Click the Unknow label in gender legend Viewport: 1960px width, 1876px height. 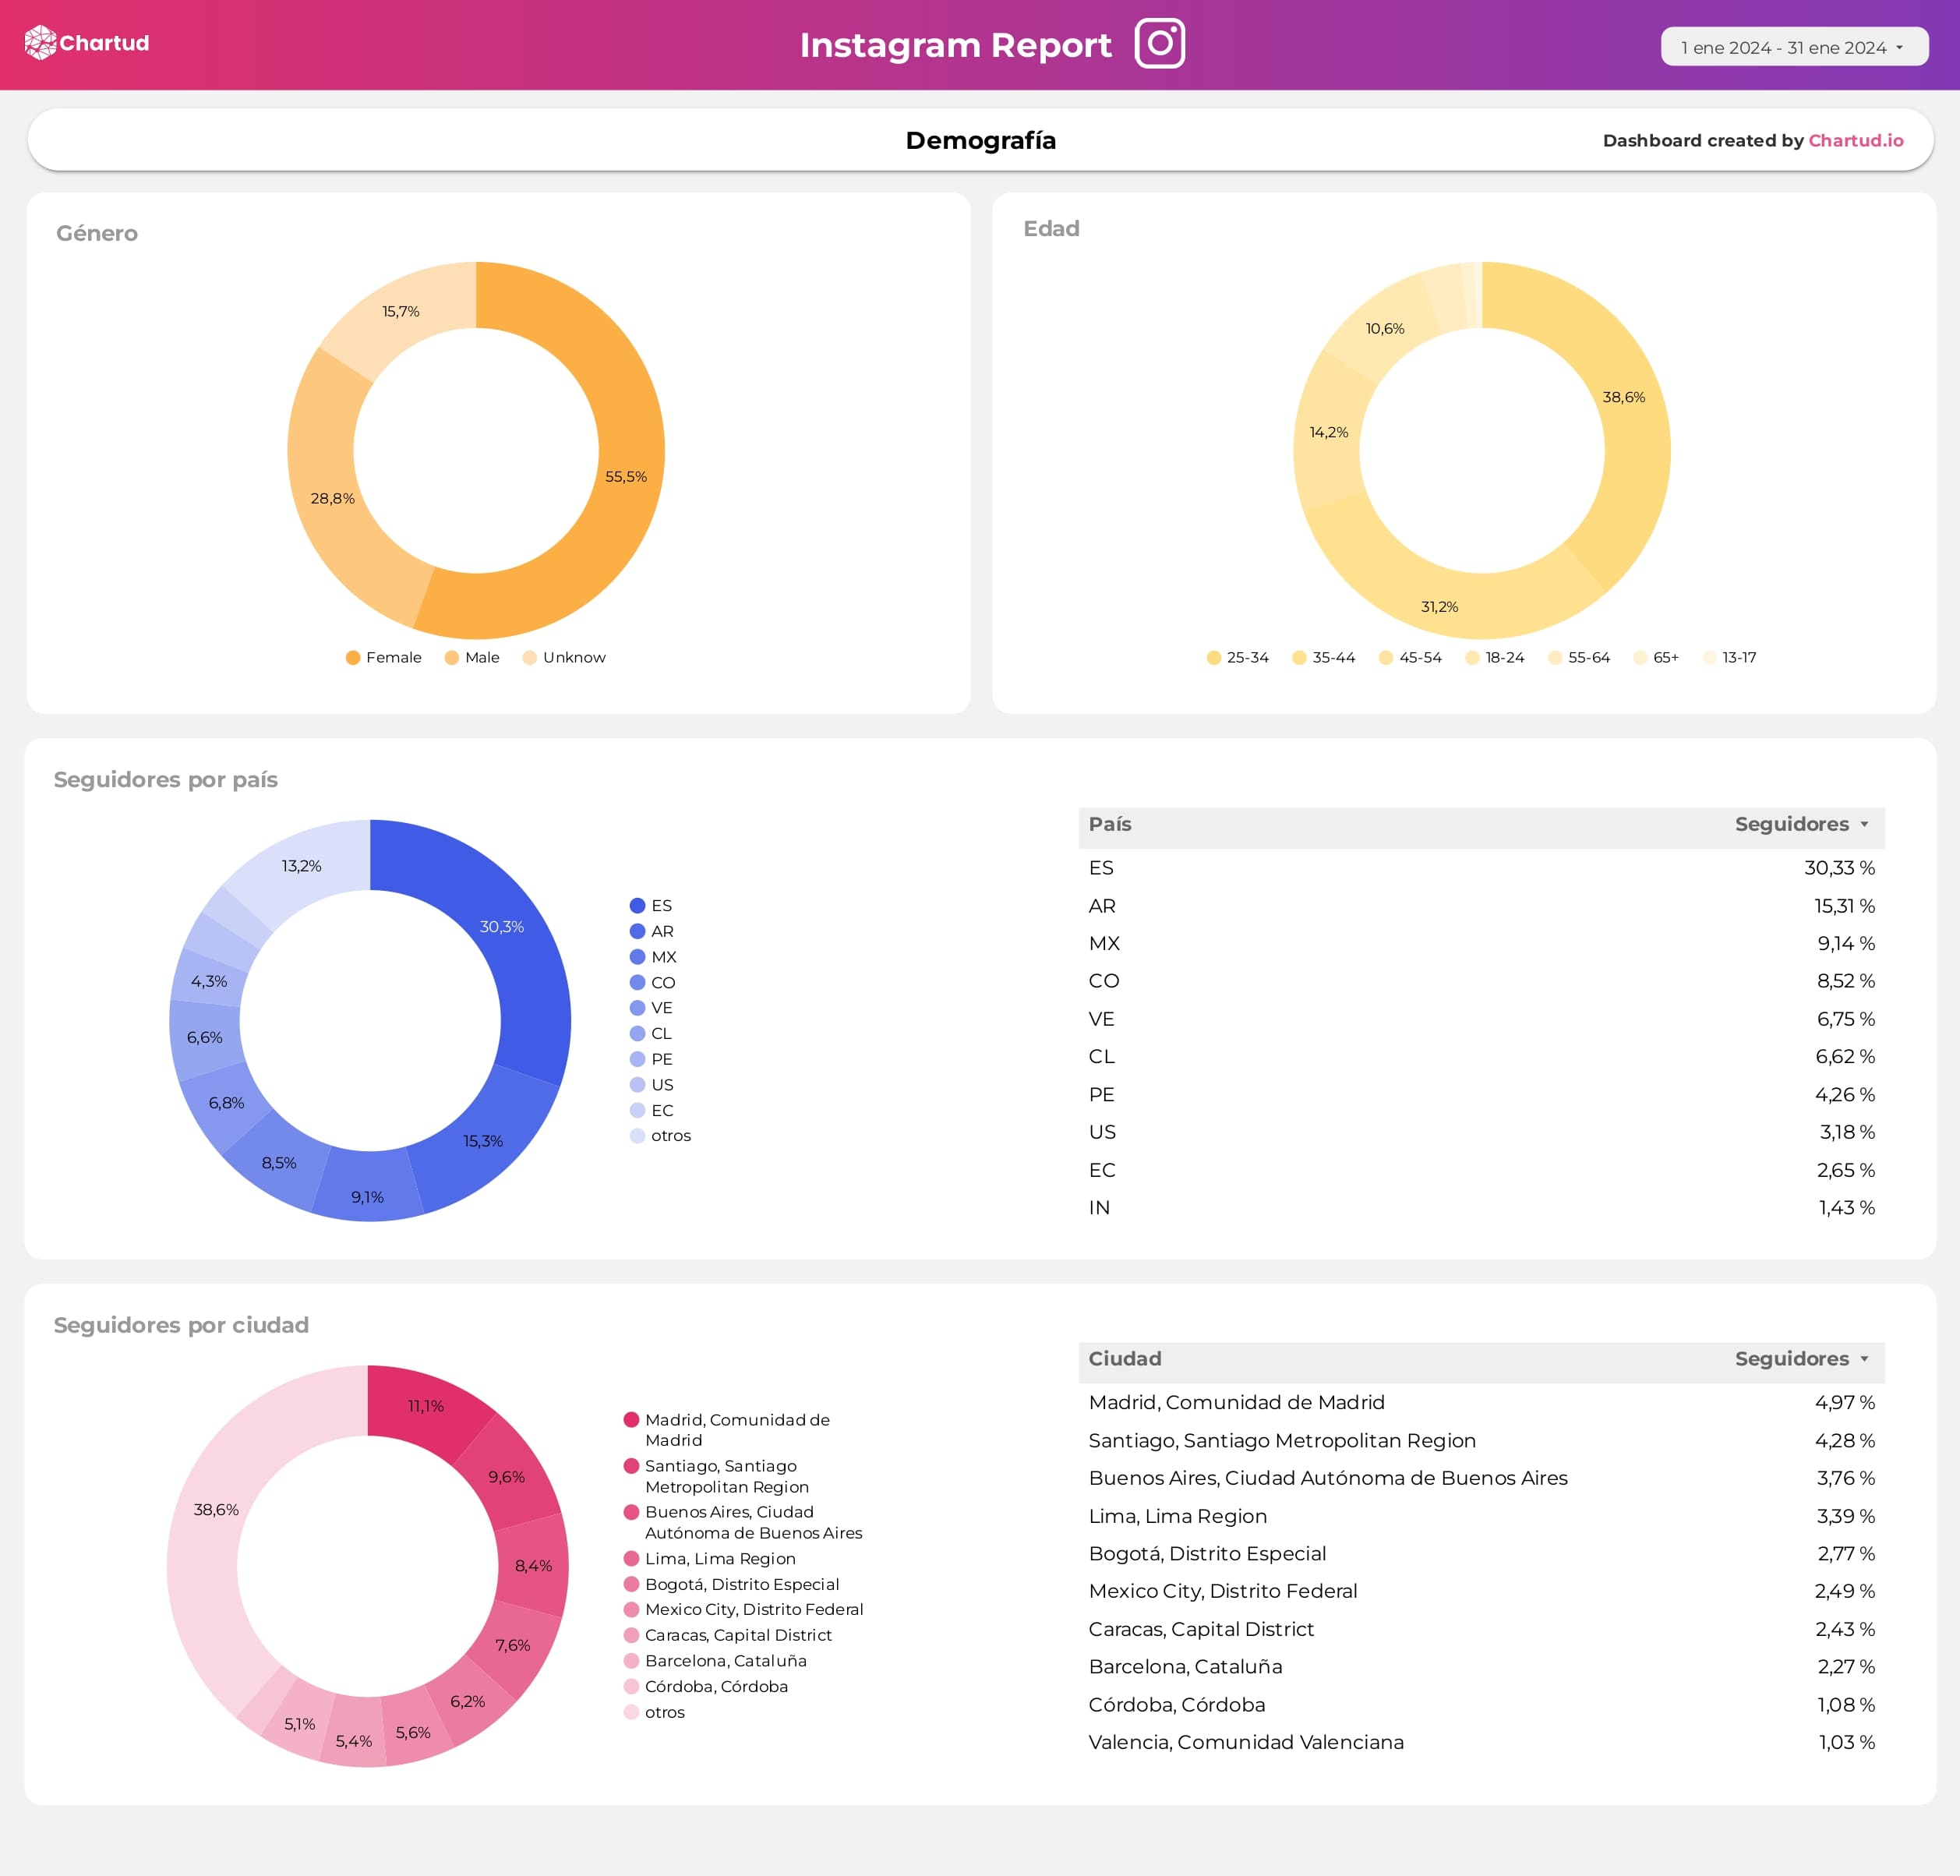pyautogui.click(x=575, y=657)
